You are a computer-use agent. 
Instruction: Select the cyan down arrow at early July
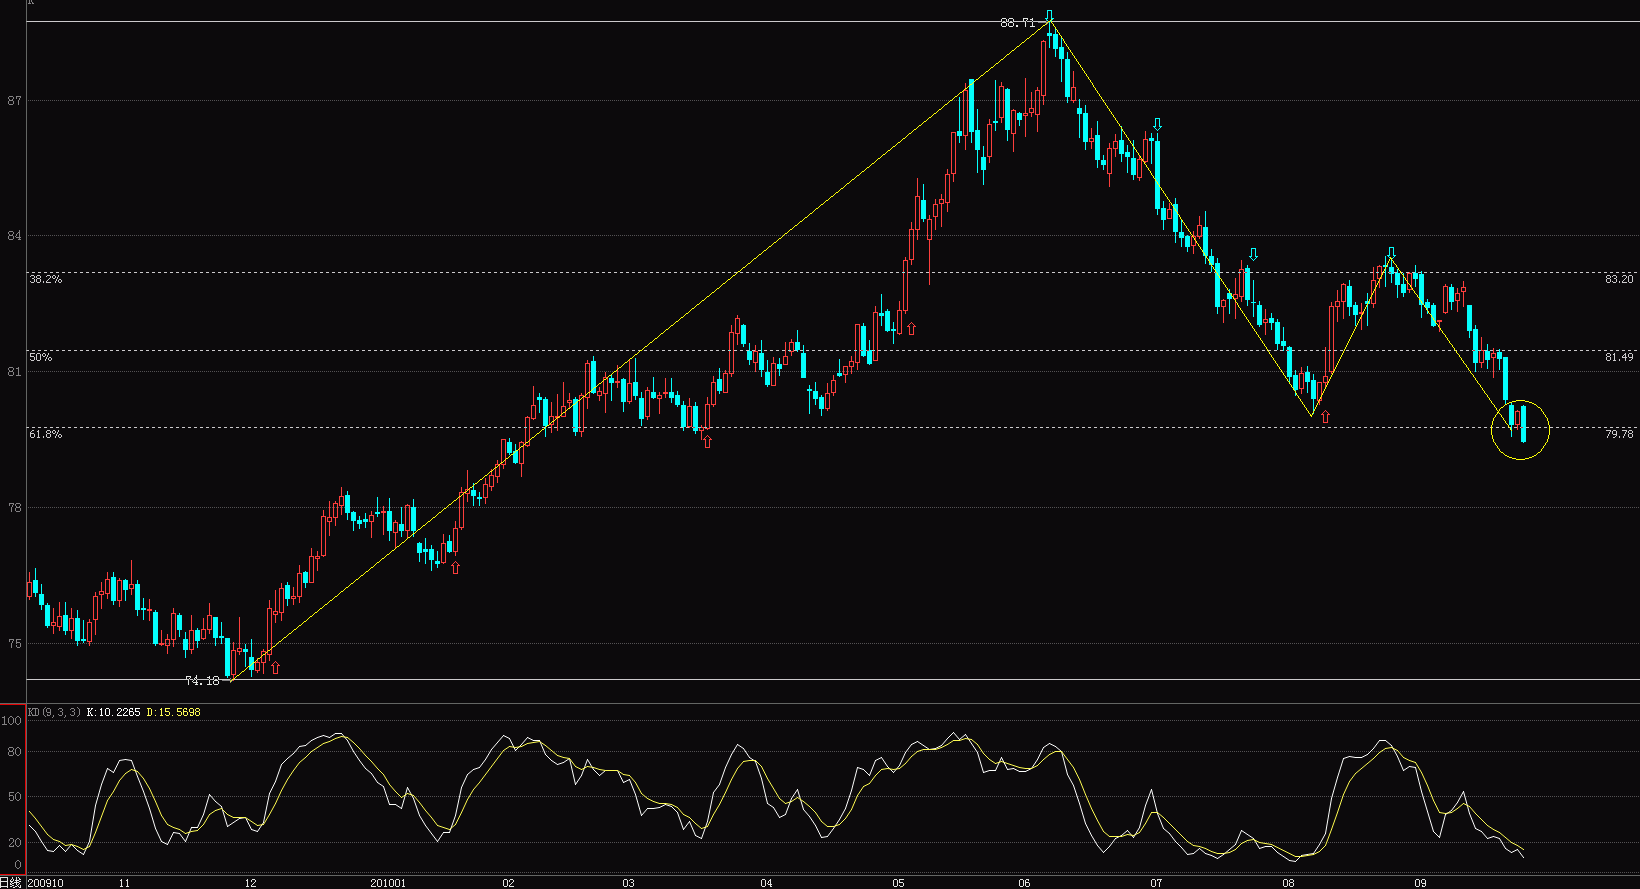1157,124
